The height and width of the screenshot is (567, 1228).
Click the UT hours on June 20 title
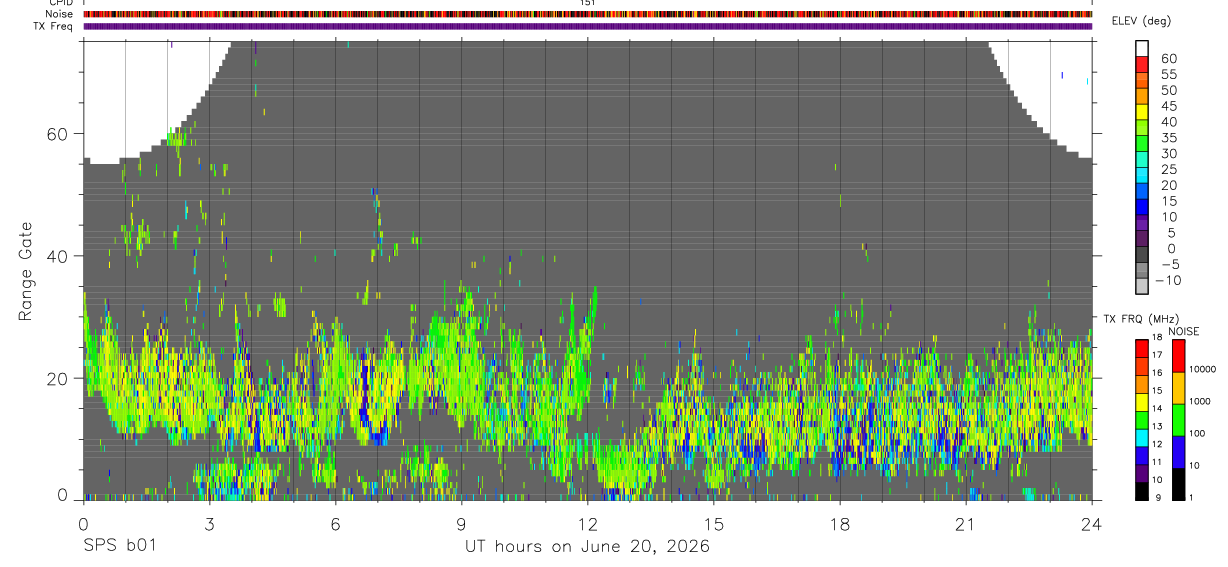[x=587, y=546]
